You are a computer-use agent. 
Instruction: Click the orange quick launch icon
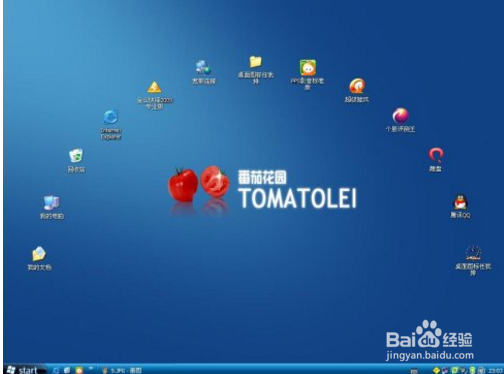(79, 370)
